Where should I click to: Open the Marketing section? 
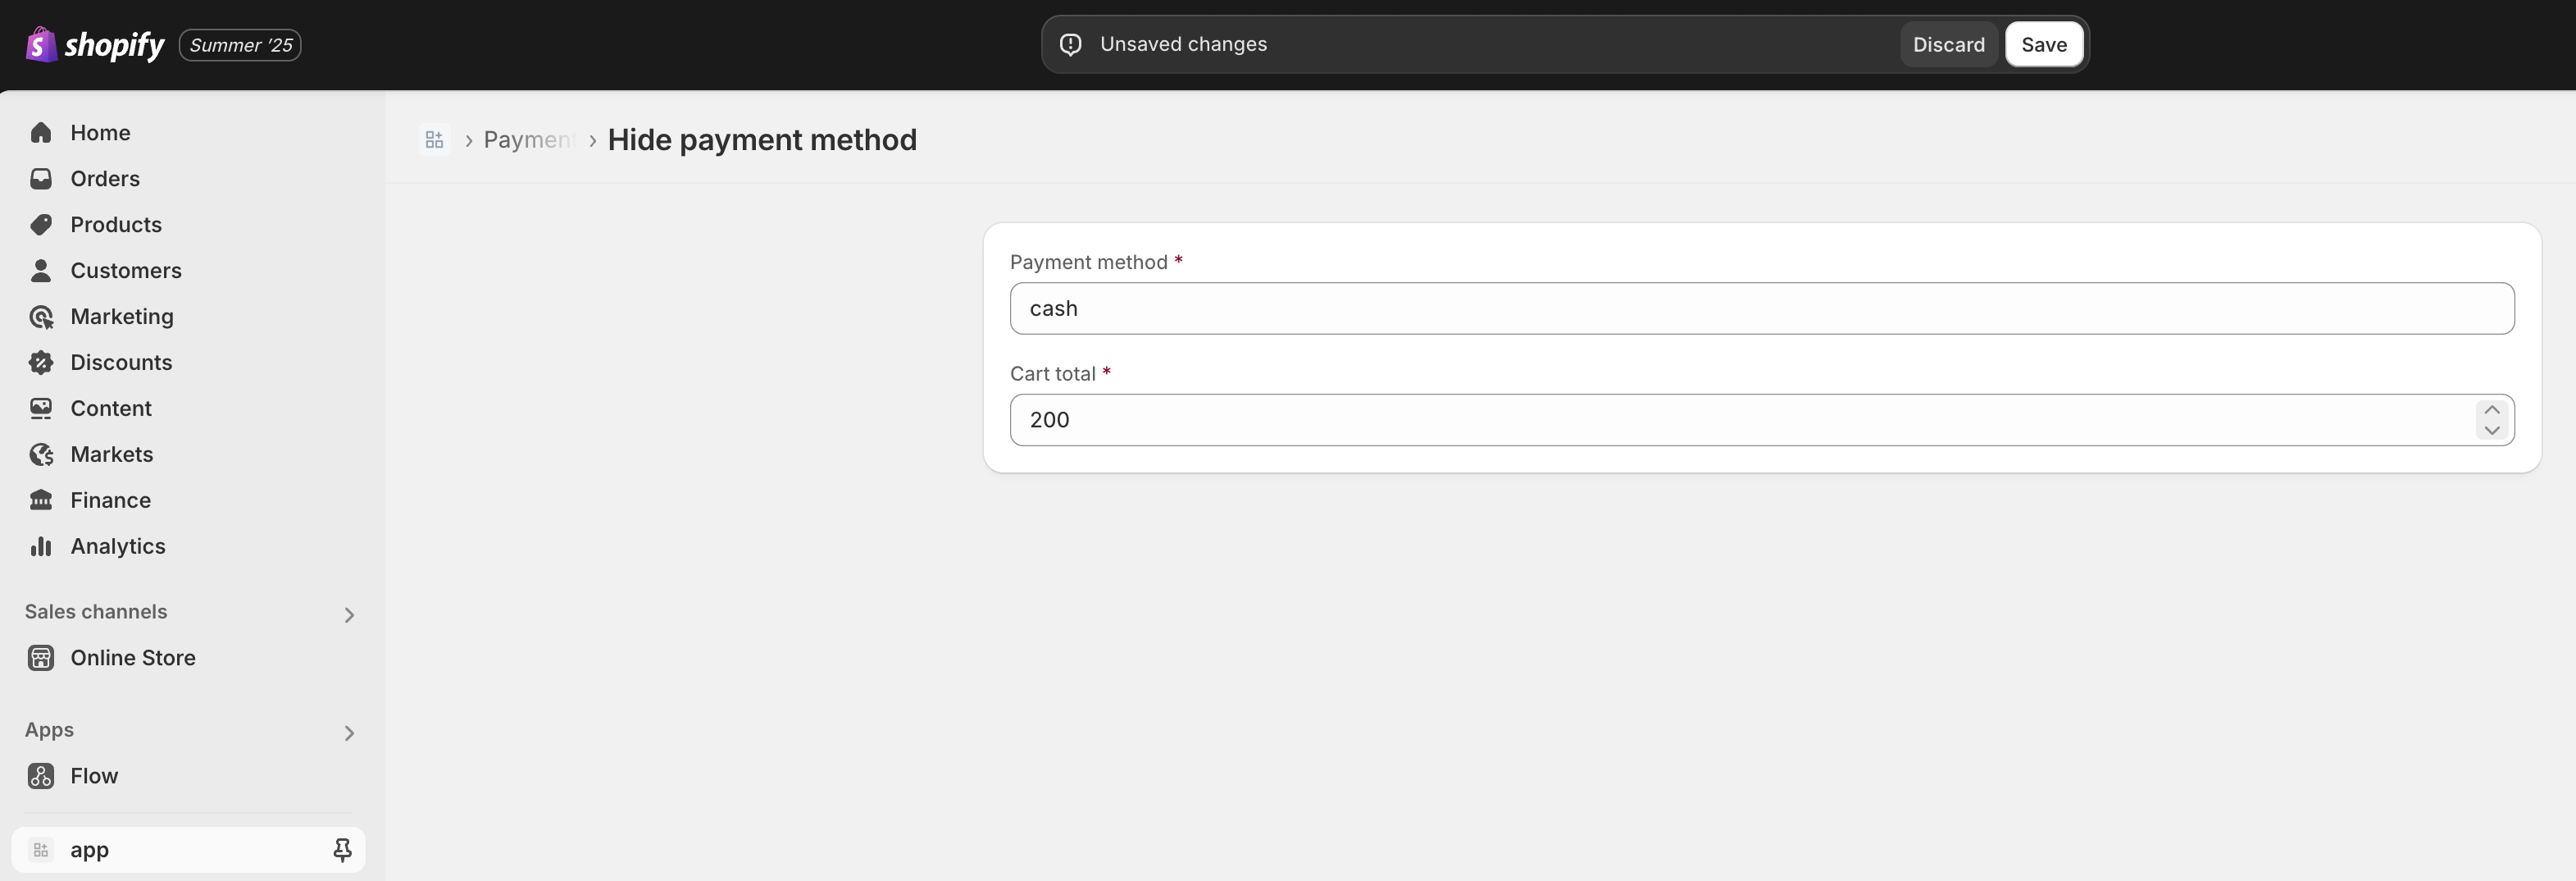click(122, 317)
